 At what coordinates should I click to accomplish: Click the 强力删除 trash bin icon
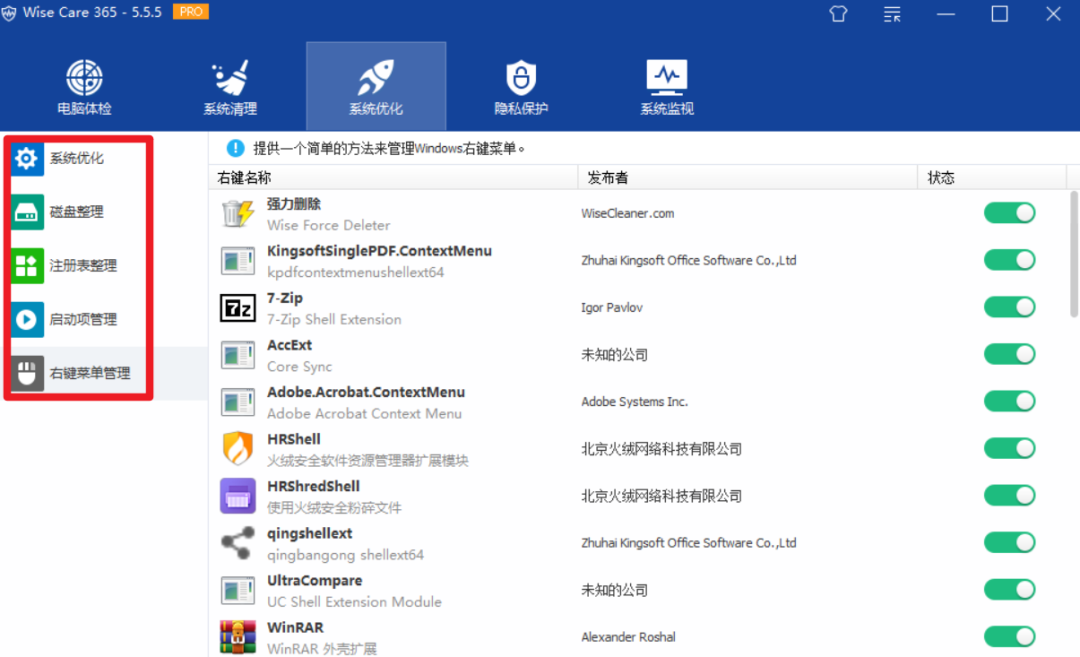click(238, 213)
